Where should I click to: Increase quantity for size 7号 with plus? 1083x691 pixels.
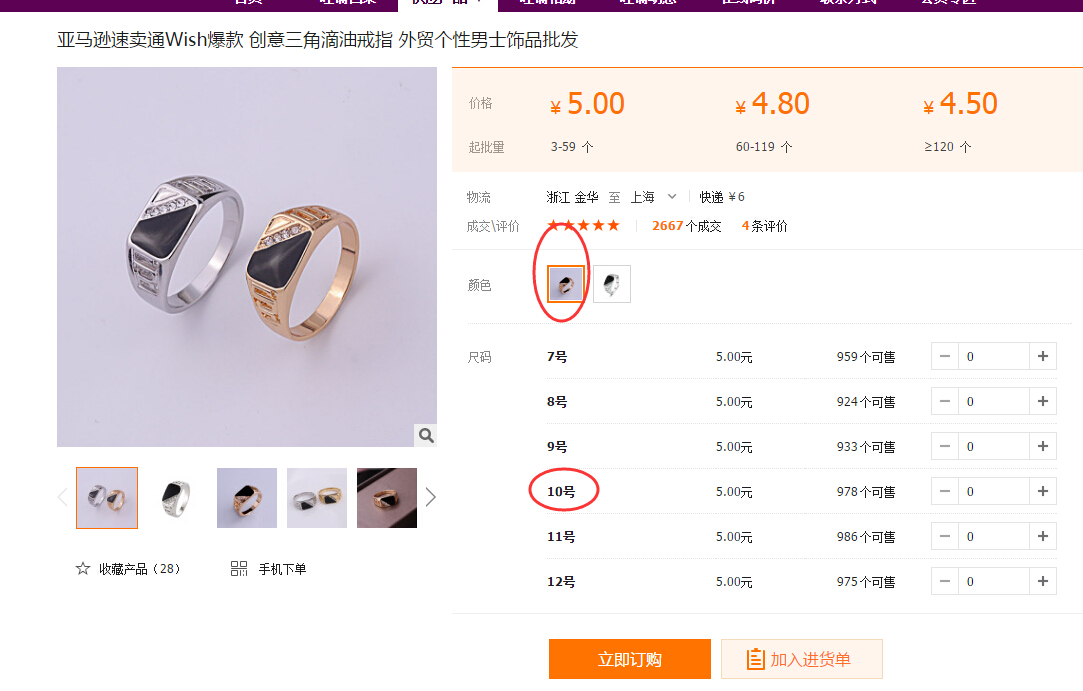(x=1043, y=357)
